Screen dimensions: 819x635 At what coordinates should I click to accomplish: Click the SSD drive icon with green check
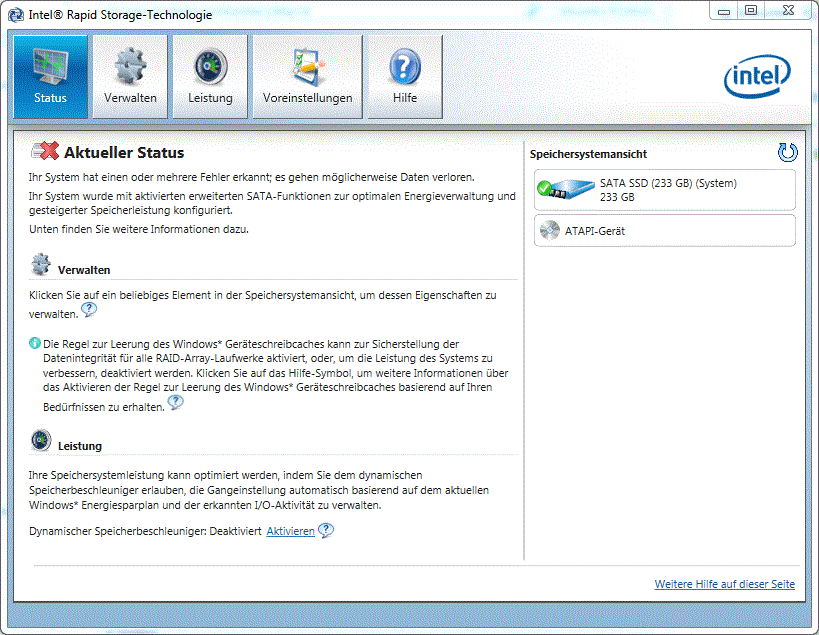(x=566, y=189)
